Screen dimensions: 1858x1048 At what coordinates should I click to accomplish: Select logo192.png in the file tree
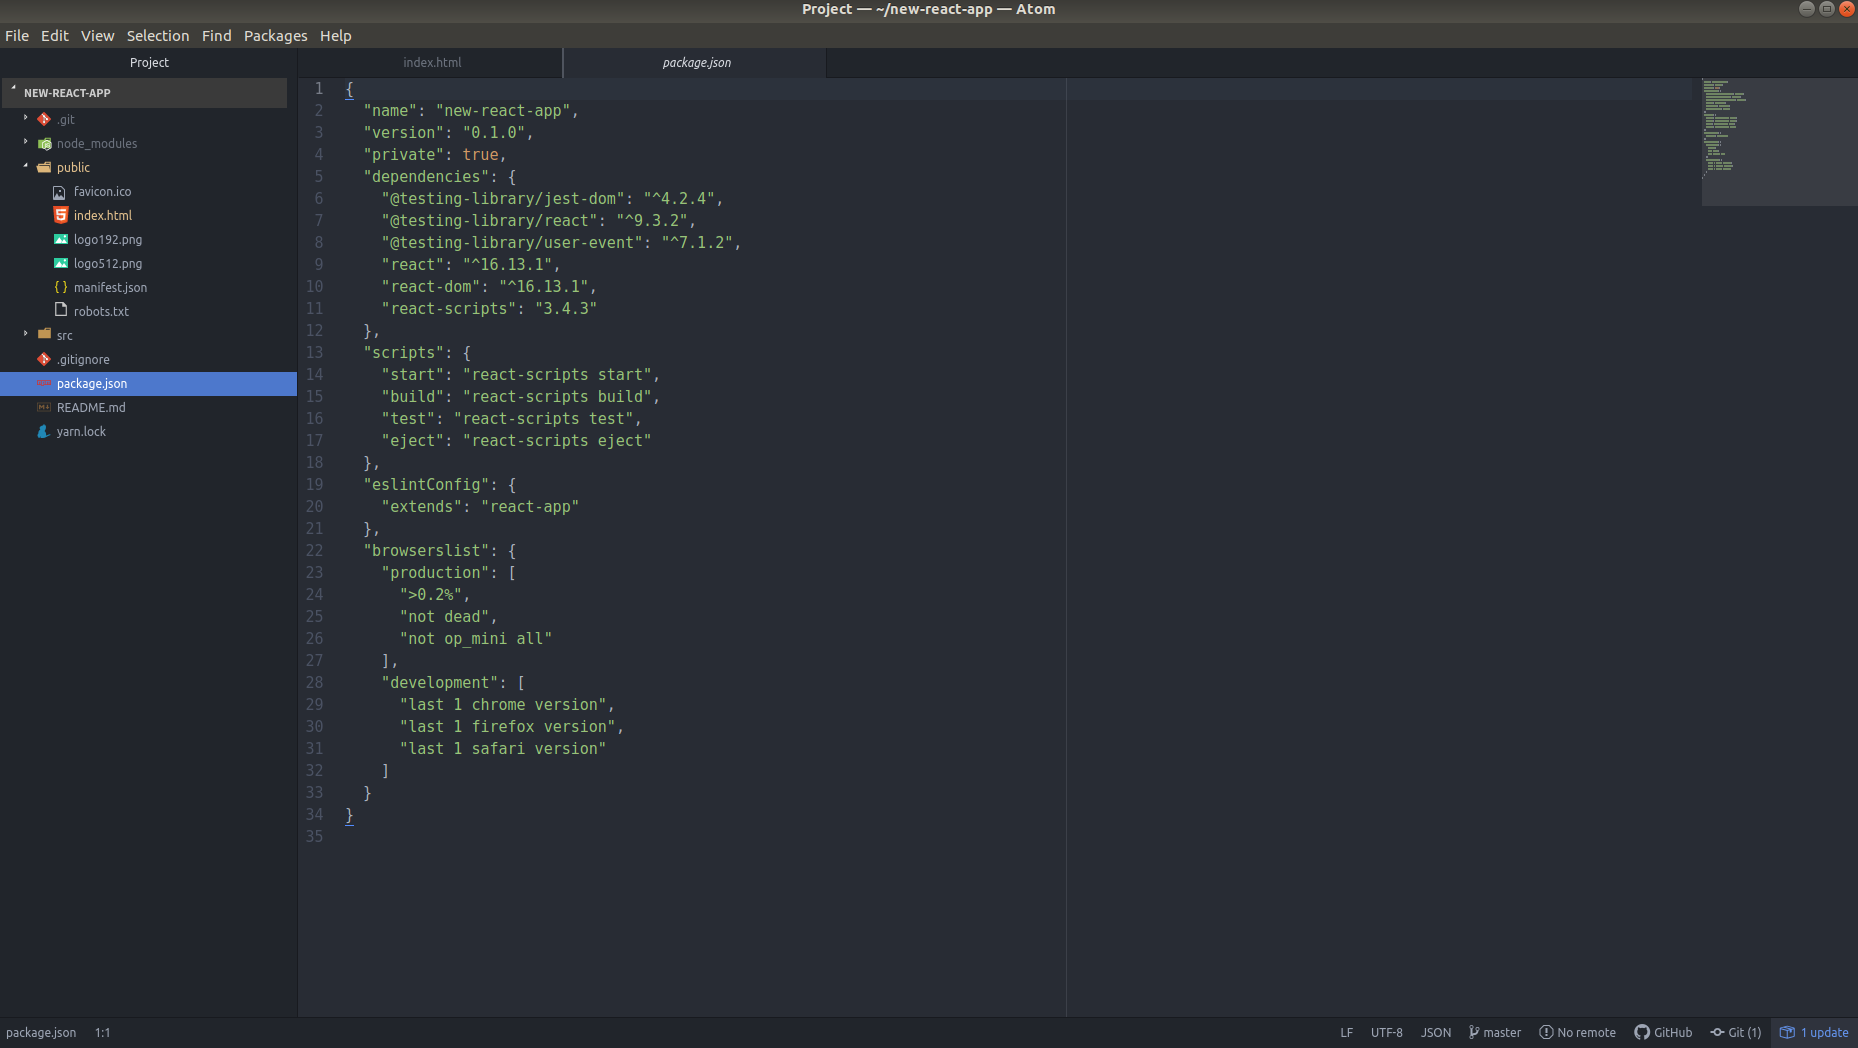(108, 239)
